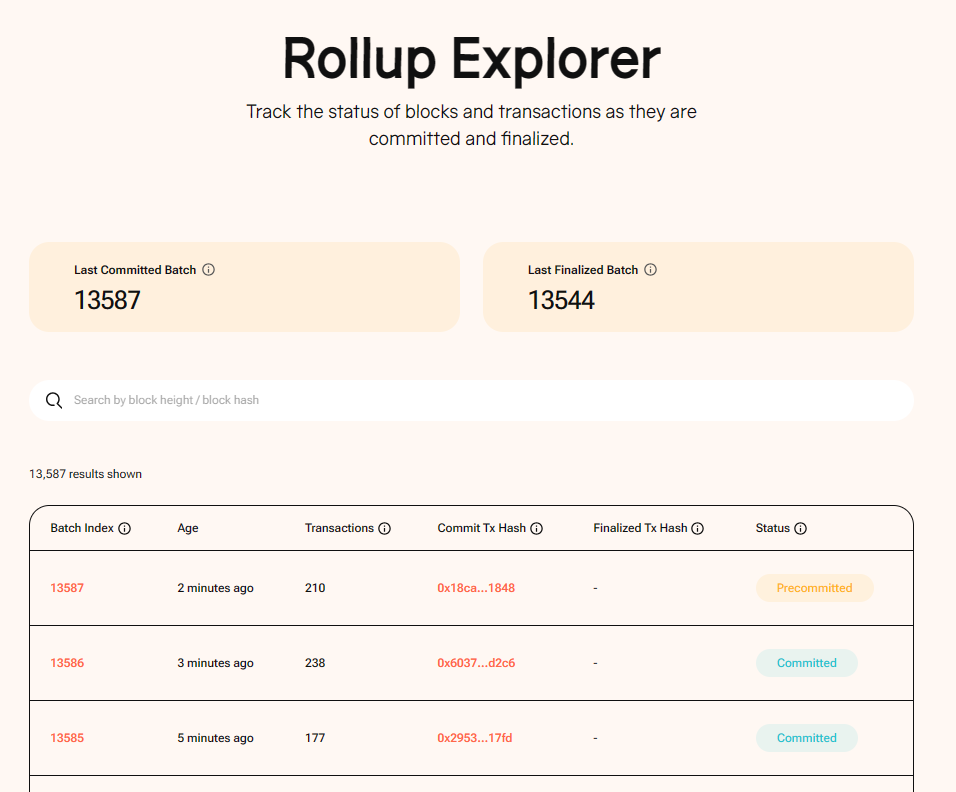This screenshot has height=792, width=956.
Task: Click info icon beside Last Committed Batch
Action: [209, 269]
